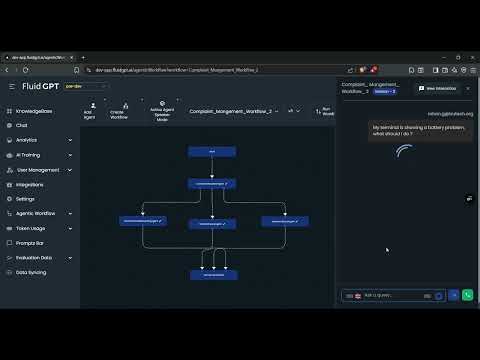Click the browser back arrow
The image size is (480, 360).
click(7, 70)
